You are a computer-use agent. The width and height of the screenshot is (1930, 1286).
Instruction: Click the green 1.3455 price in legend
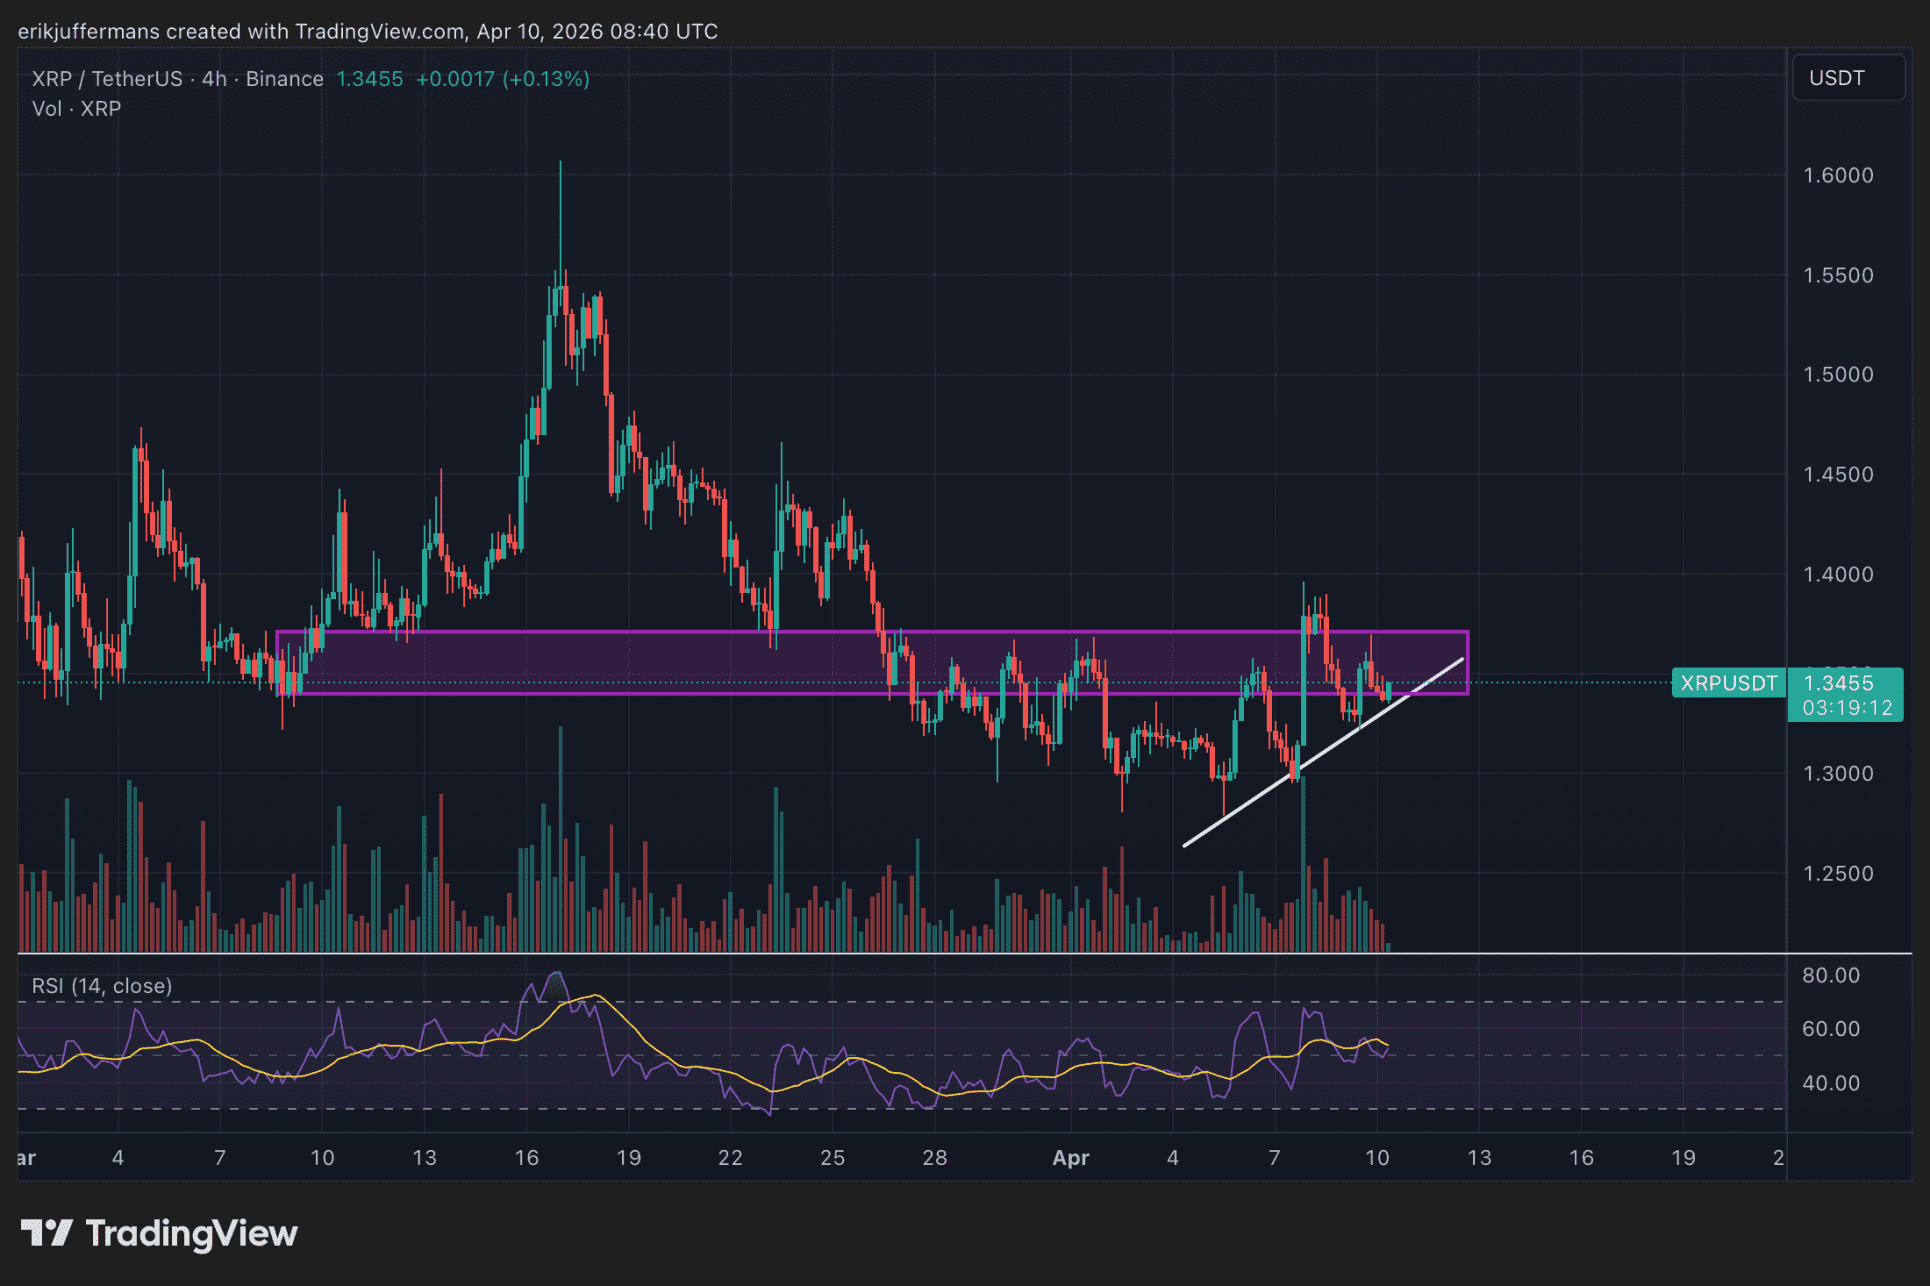pos(368,78)
